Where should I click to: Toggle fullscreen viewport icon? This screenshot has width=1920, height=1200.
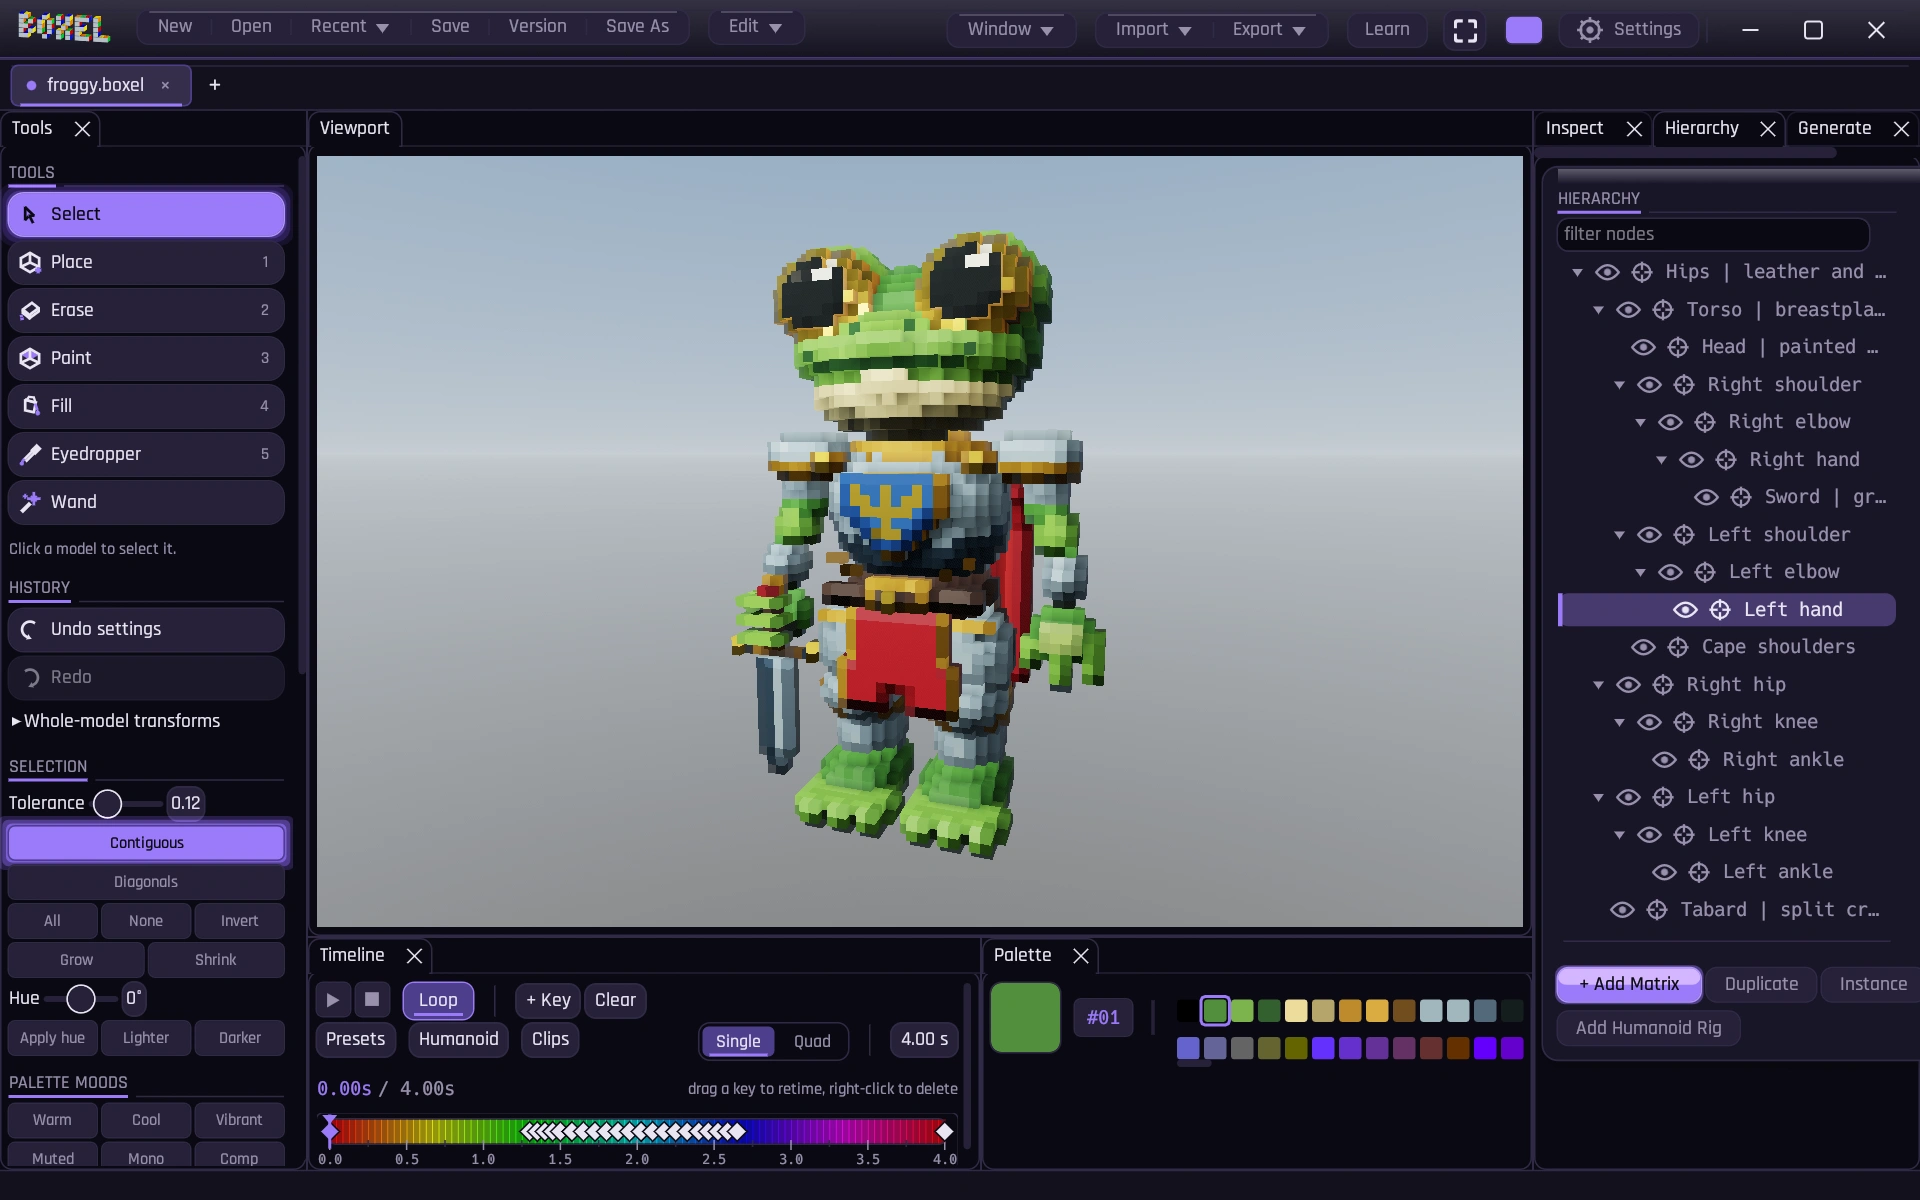click(x=1465, y=30)
